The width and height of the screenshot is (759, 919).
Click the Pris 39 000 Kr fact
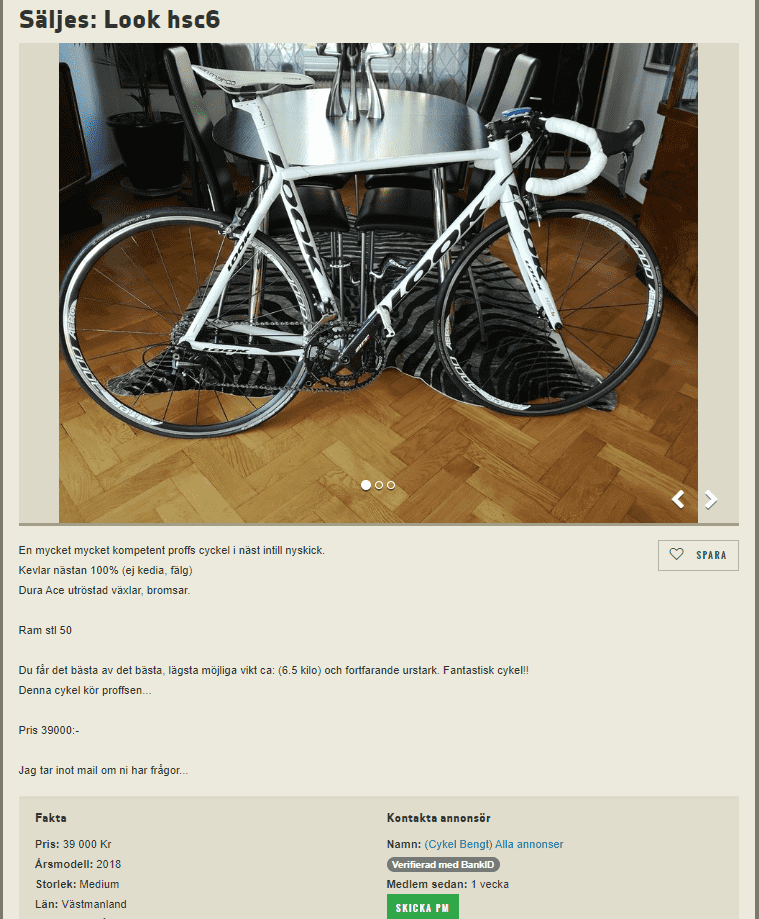tap(73, 844)
